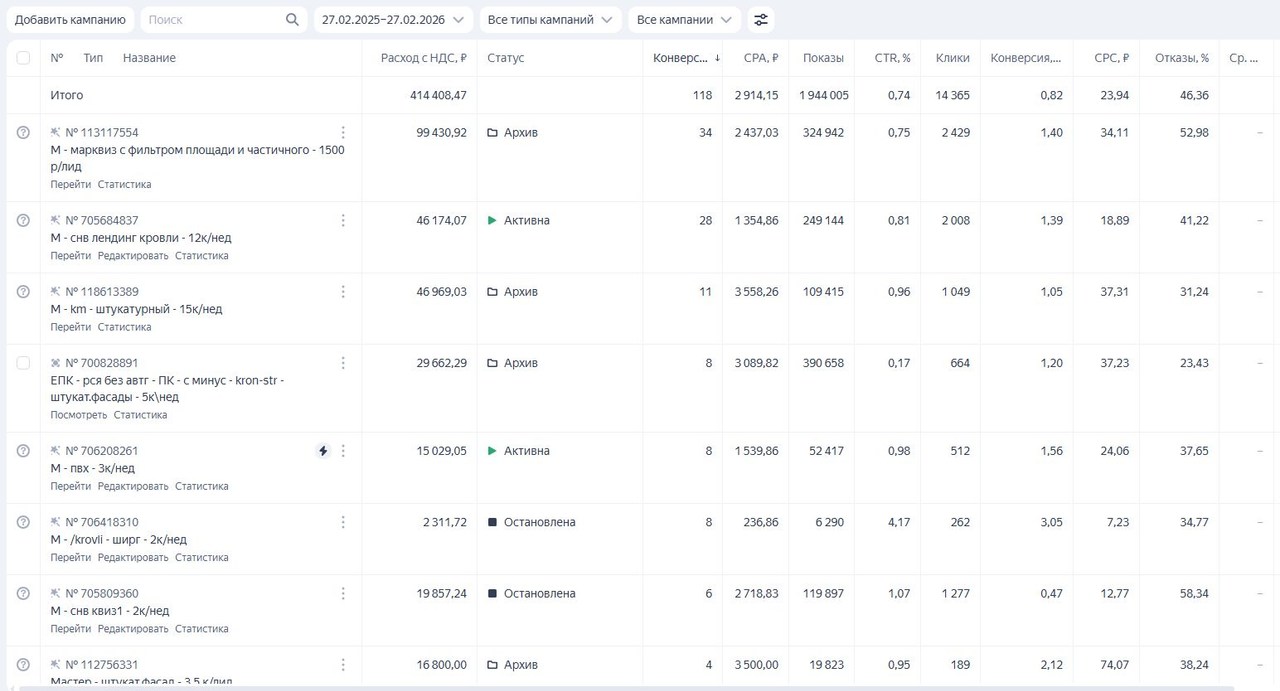Expand the "Все типы кампаний" dropdown

550,20
